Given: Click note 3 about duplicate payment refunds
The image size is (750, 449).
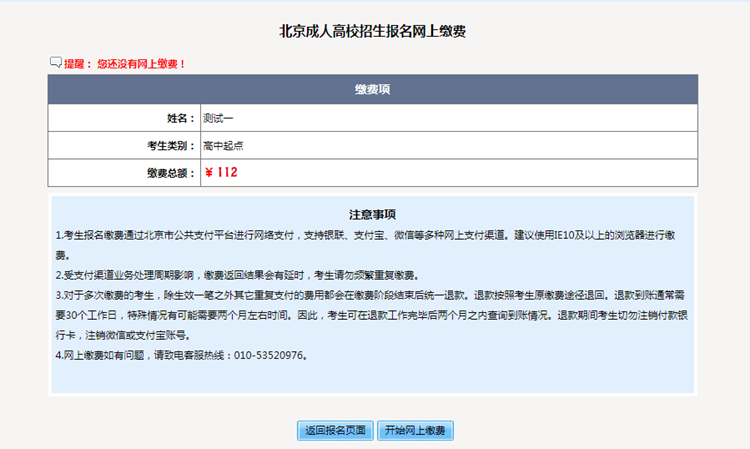Looking at the screenshot, I should point(300,295).
